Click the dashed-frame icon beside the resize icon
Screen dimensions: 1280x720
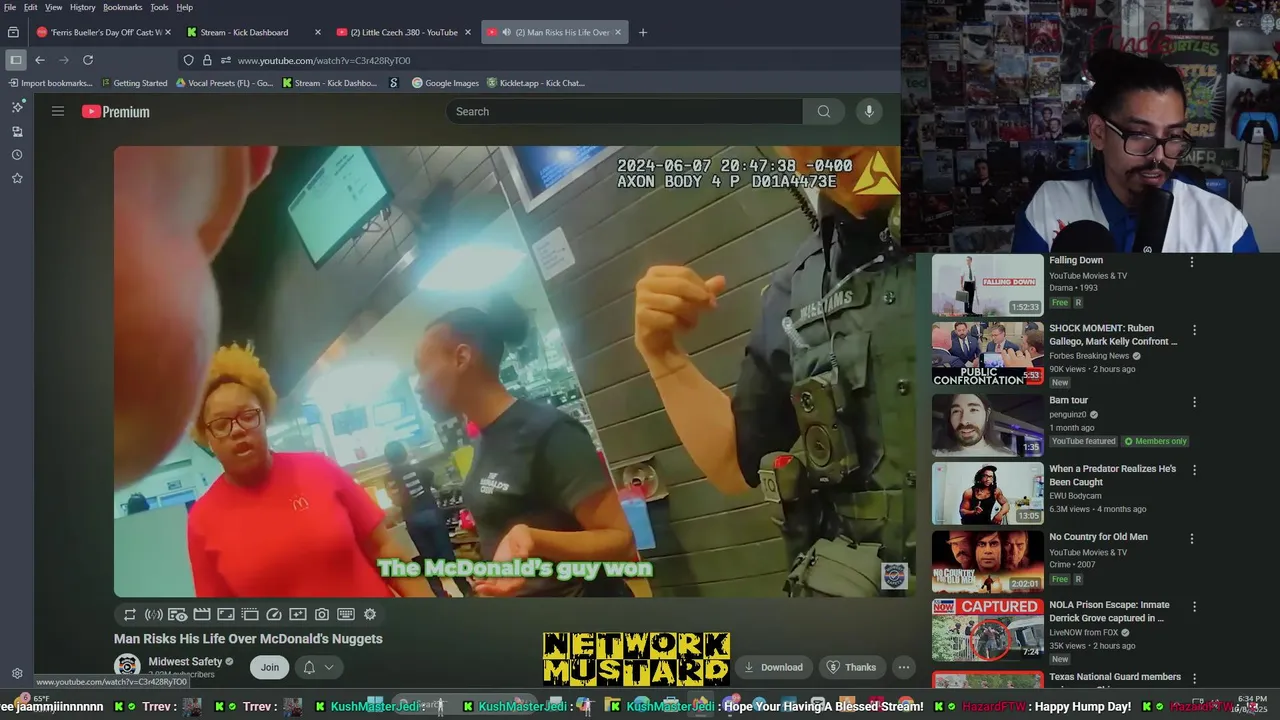click(250, 615)
